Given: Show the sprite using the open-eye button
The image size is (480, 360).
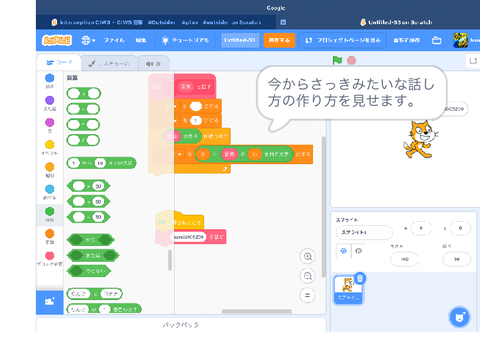Looking at the screenshot, I should [343, 251].
